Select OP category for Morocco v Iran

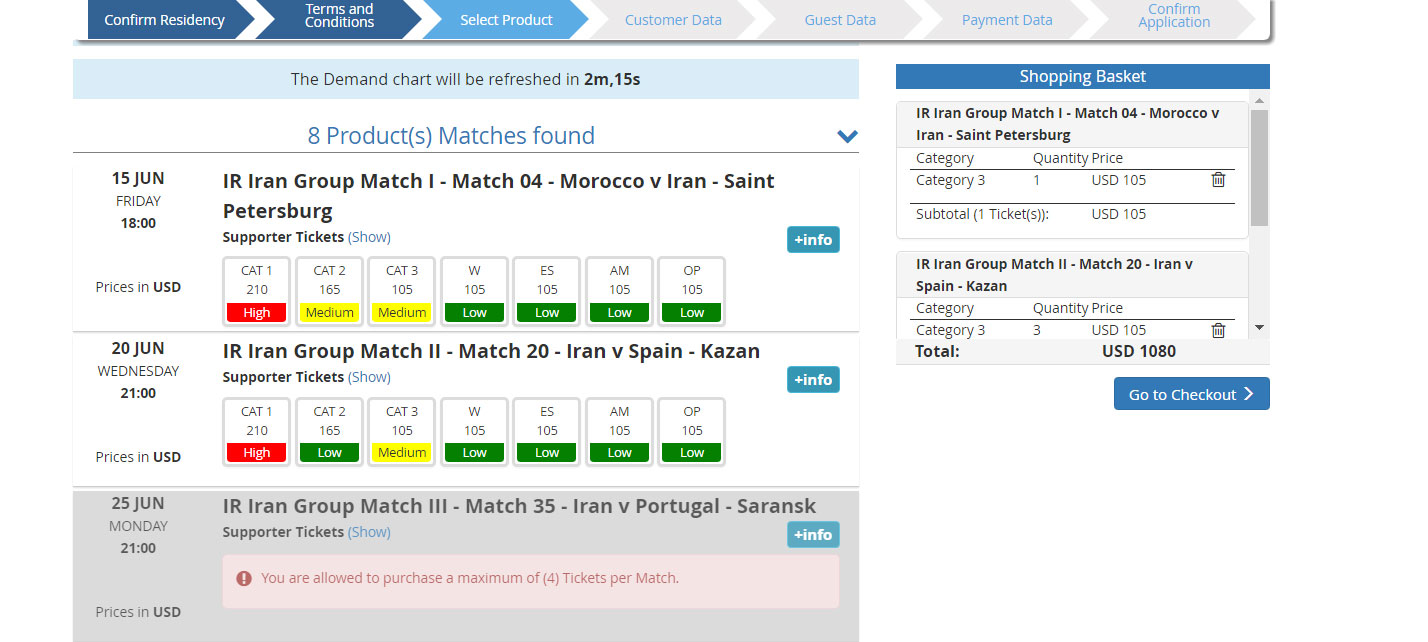pyautogui.click(x=692, y=291)
